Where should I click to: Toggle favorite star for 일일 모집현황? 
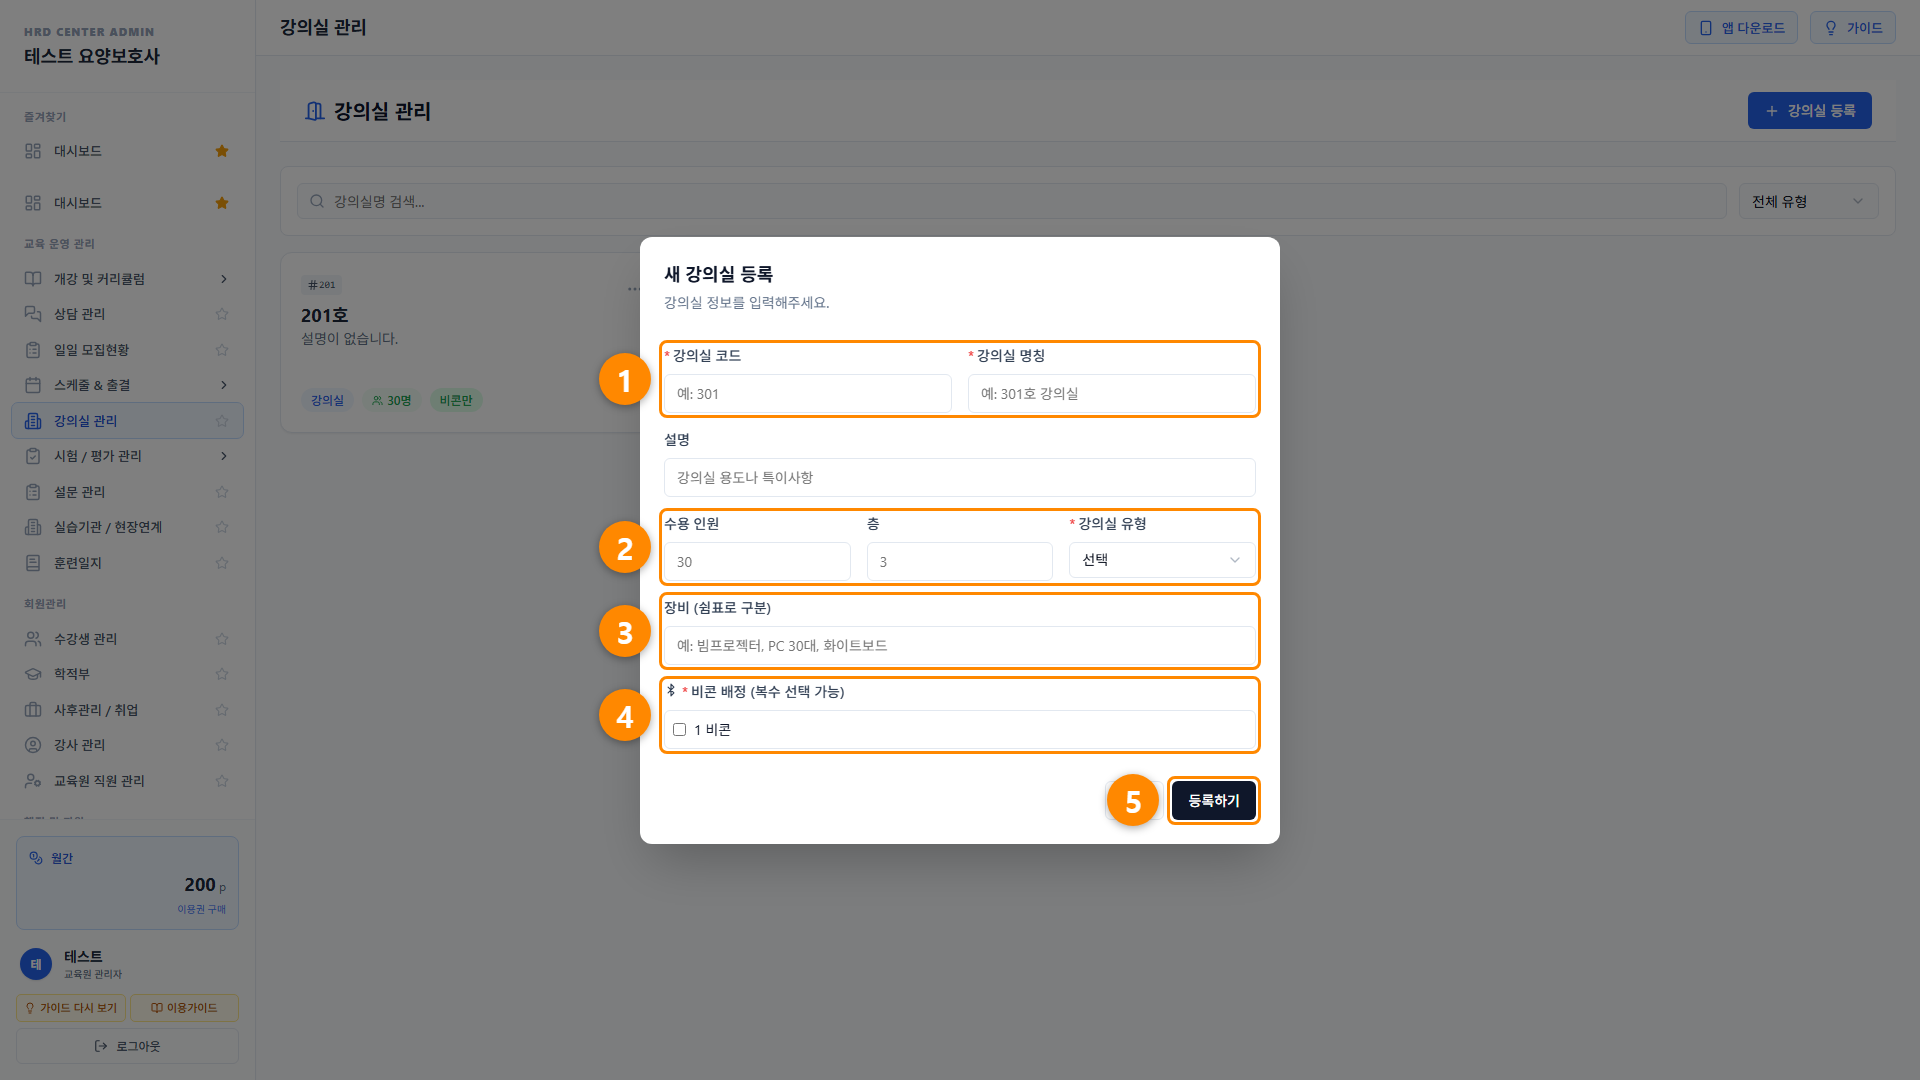click(222, 350)
